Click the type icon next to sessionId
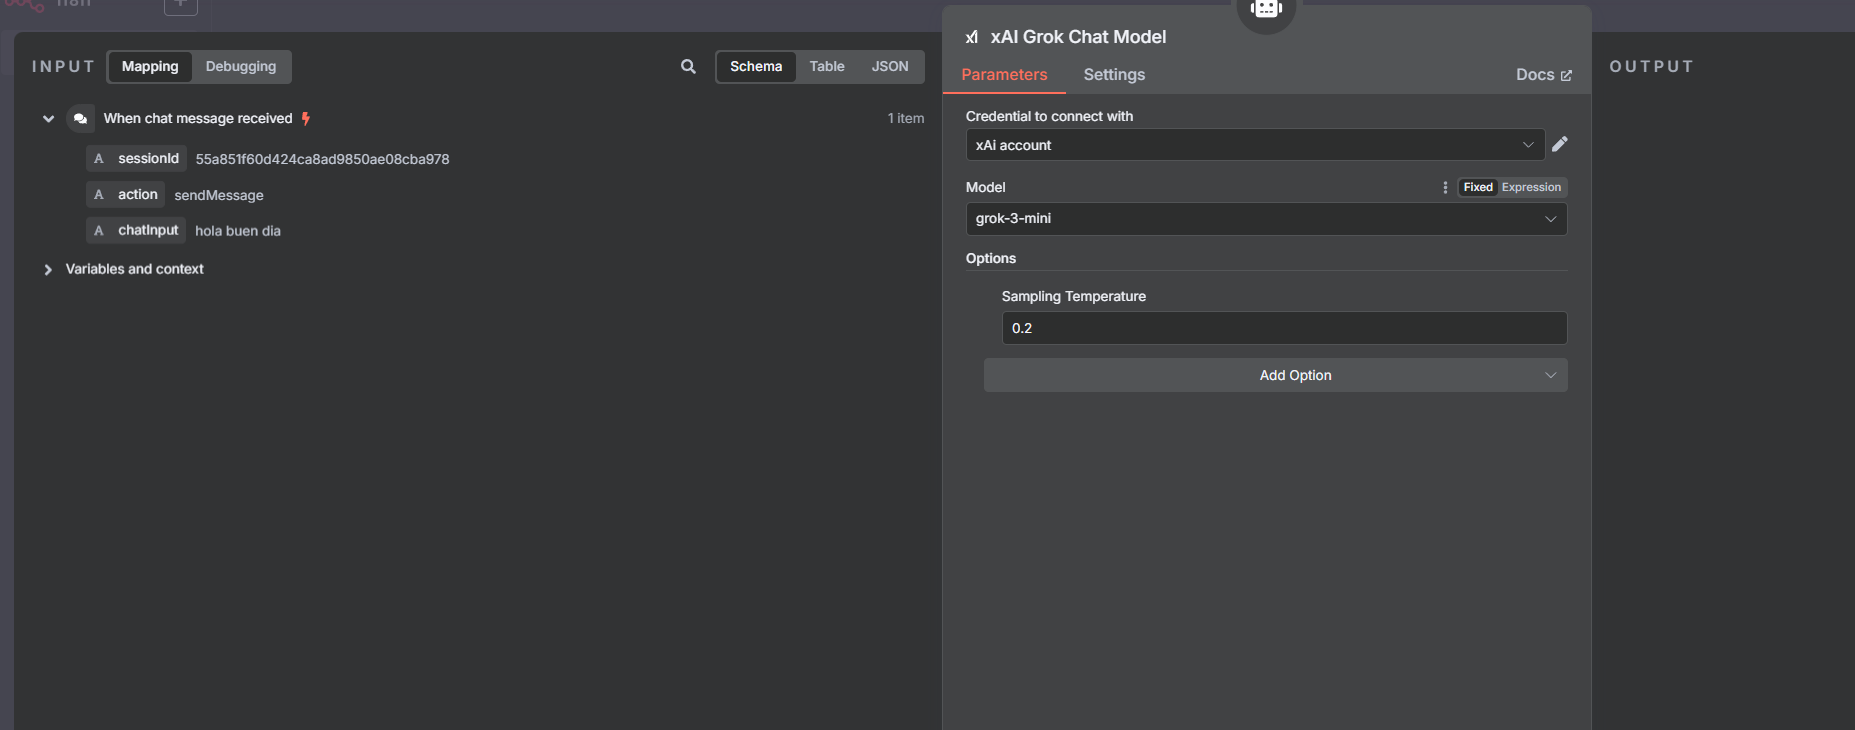Viewport: 1855px width, 730px height. (x=98, y=158)
